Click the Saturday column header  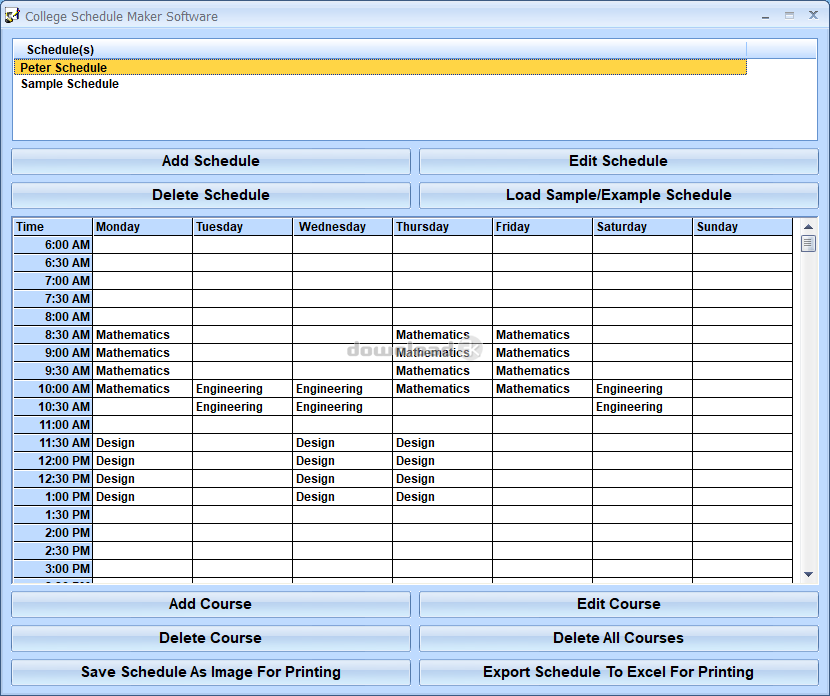coord(643,227)
